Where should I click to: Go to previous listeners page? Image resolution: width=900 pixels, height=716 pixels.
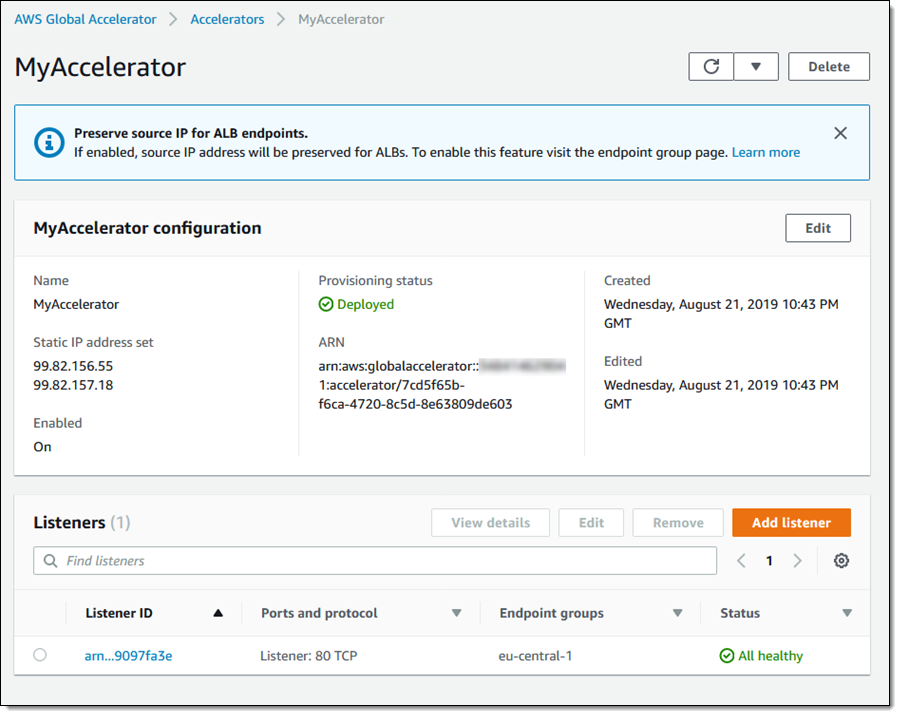[741, 560]
